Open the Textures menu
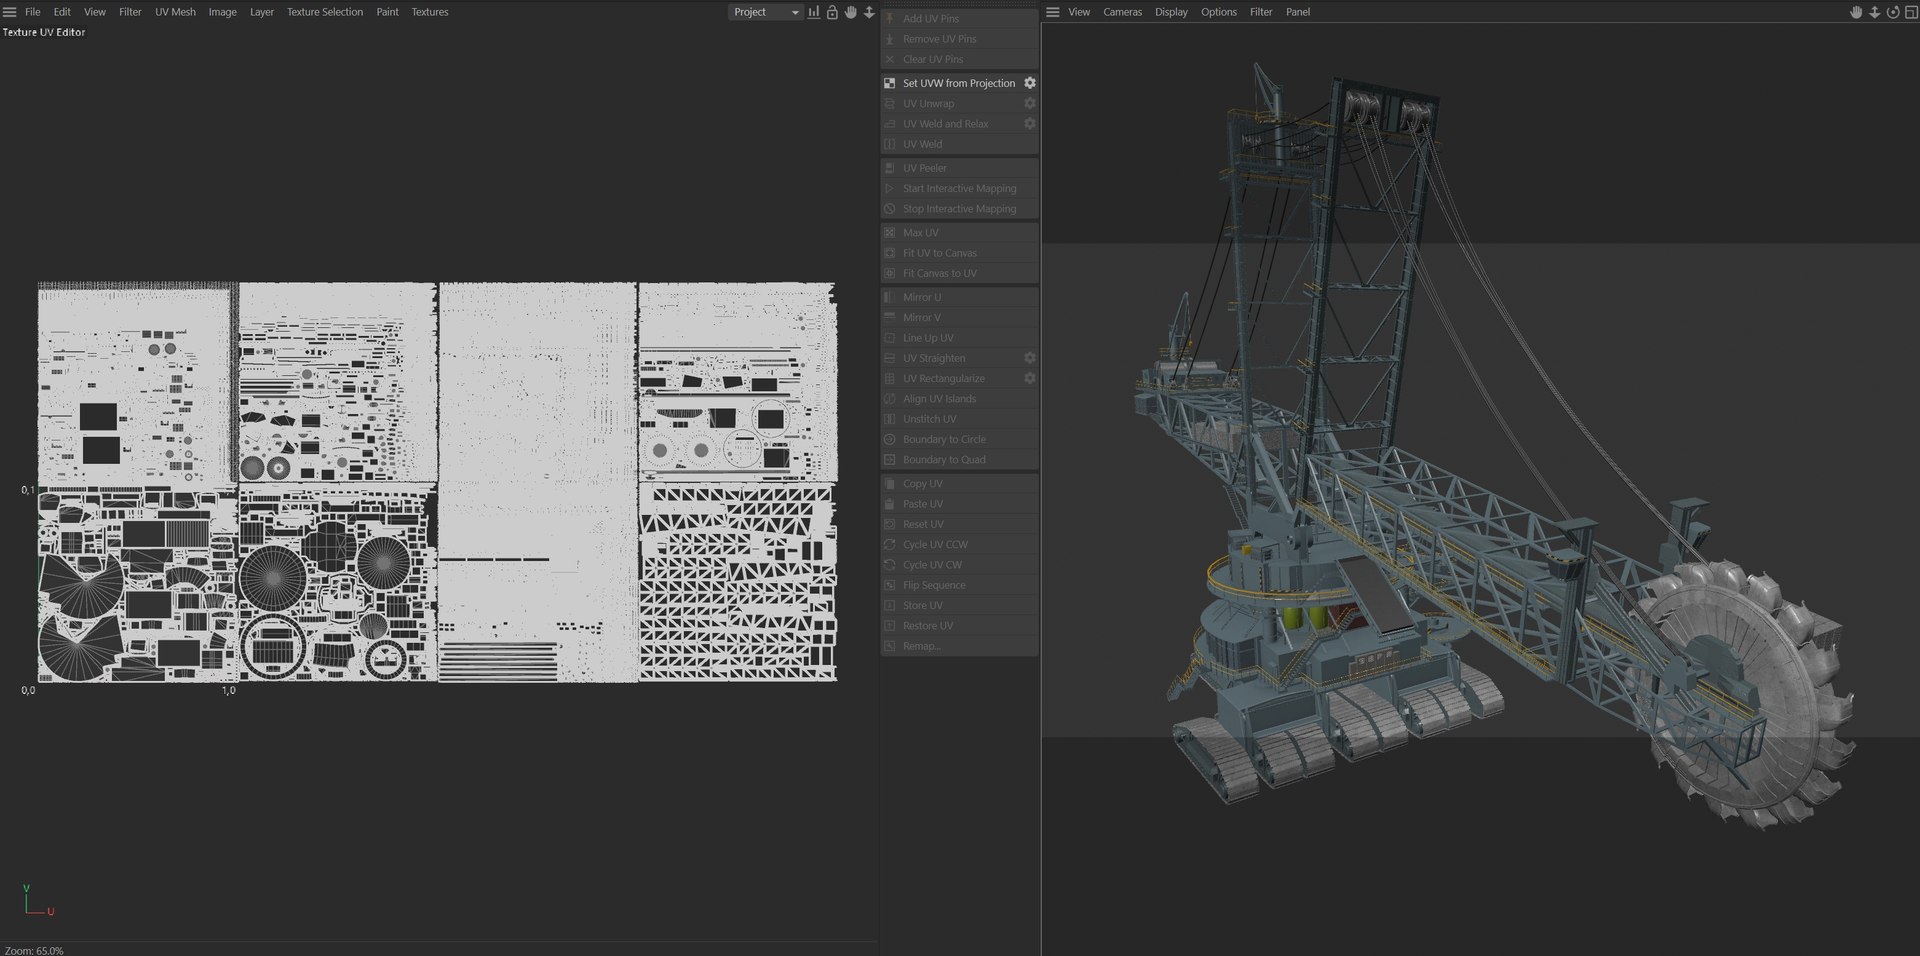 [430, 12]
